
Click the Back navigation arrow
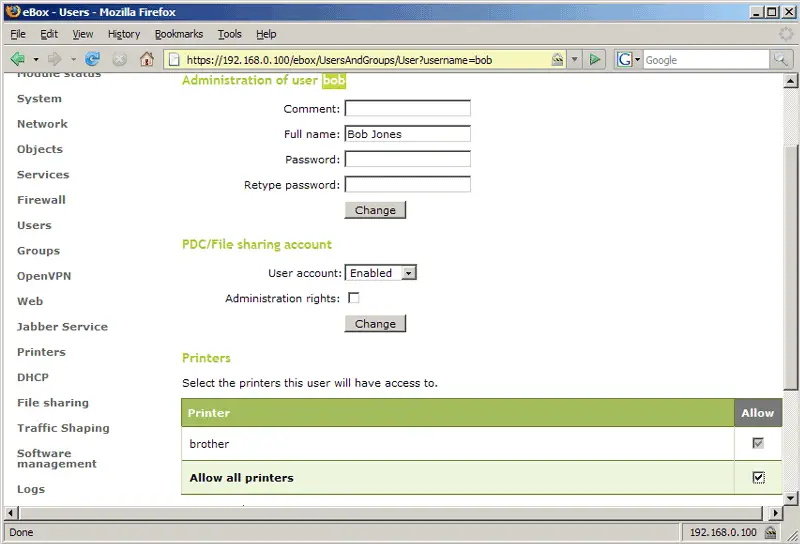pos(18,59)
